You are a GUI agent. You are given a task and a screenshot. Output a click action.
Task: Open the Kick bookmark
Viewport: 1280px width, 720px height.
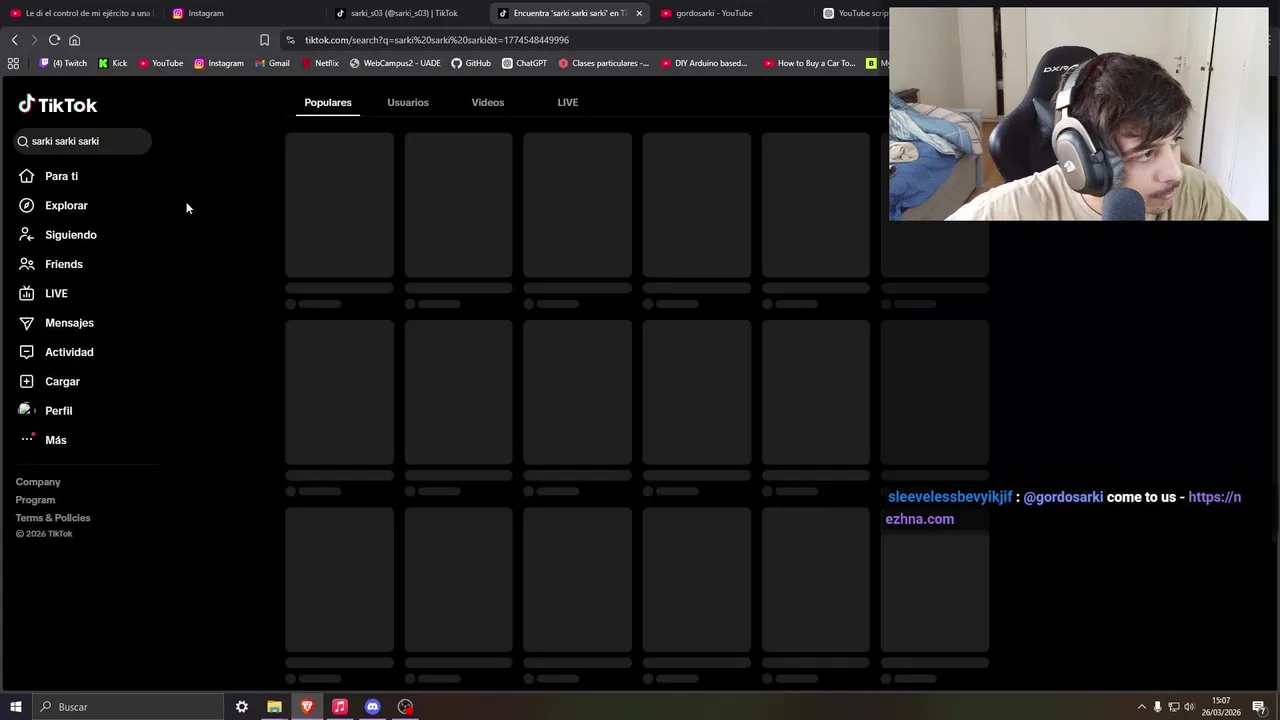(x=113, y=63)
